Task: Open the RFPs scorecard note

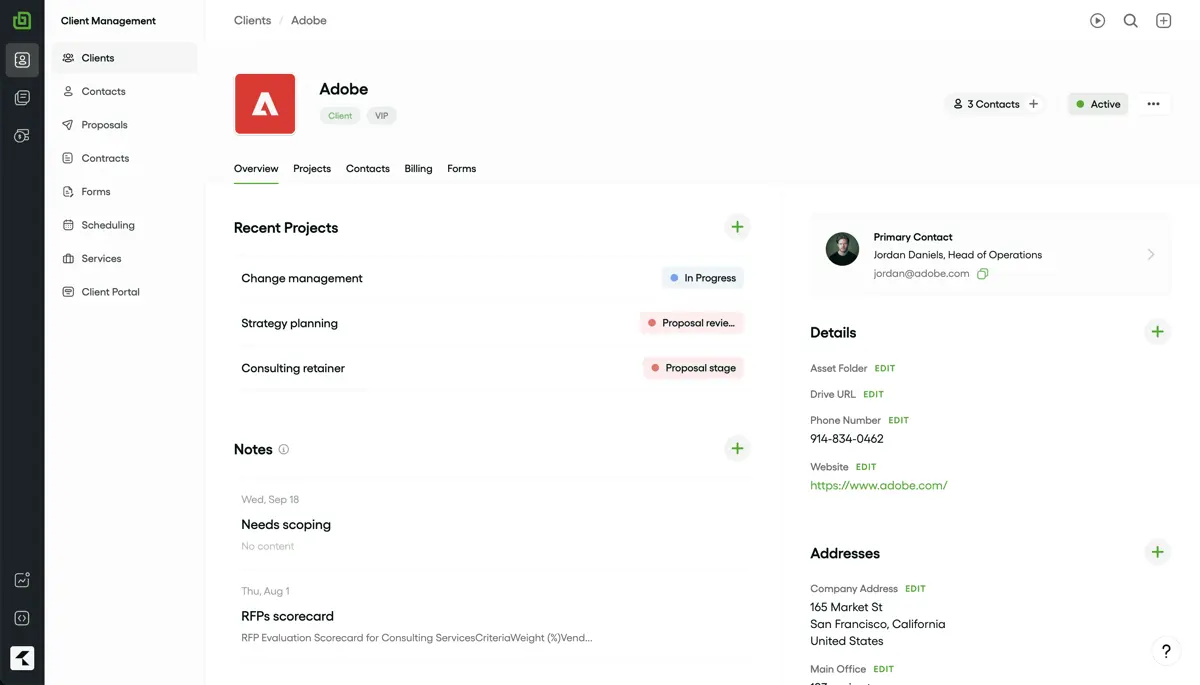Action: [287, 616]
